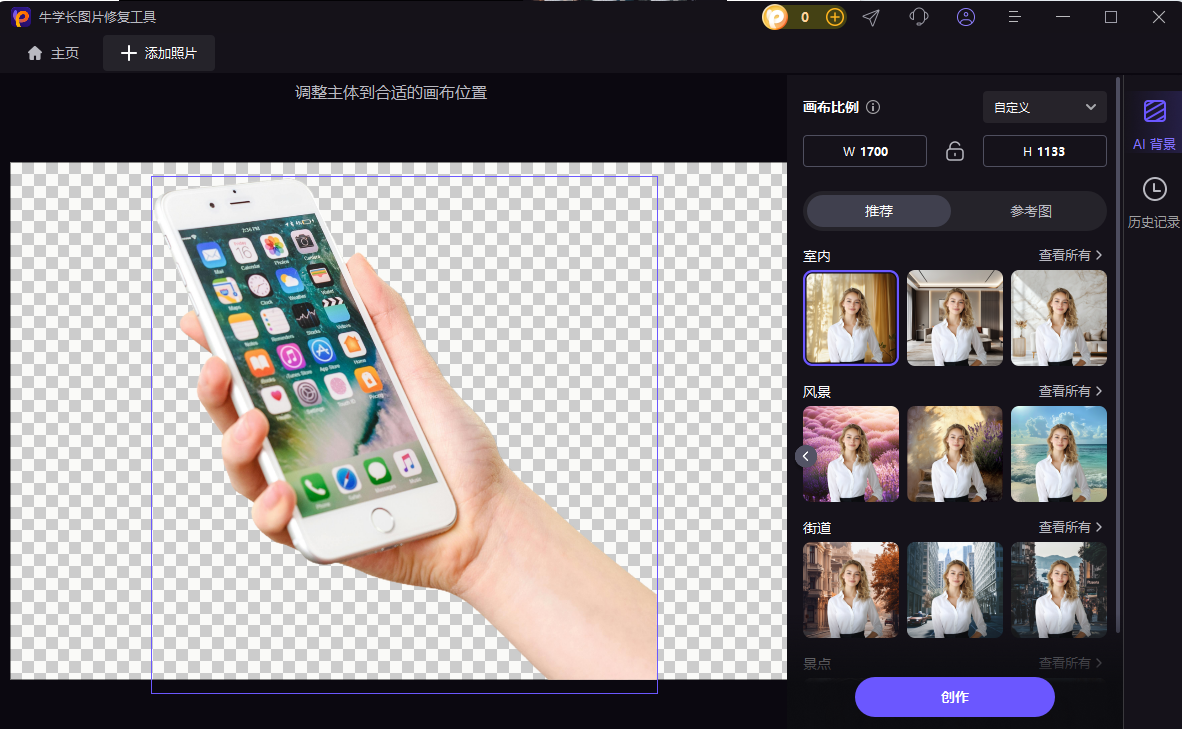The width and height of the screenshot is (1182, 729).
Task: Select the white marble indoor background
Action: pyautogui.click(x=1058, y=318)
